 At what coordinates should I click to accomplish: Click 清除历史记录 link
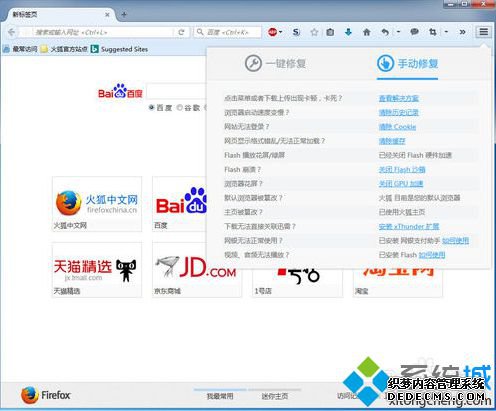coord(399,113)
